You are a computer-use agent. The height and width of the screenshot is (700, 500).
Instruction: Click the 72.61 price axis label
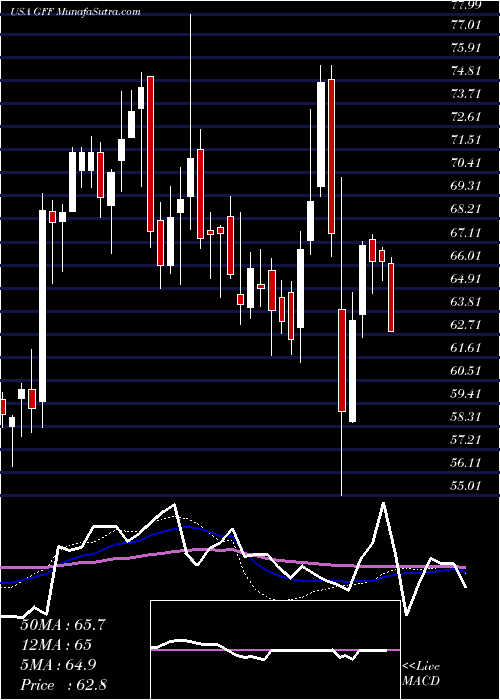click(x=466, y=117)
